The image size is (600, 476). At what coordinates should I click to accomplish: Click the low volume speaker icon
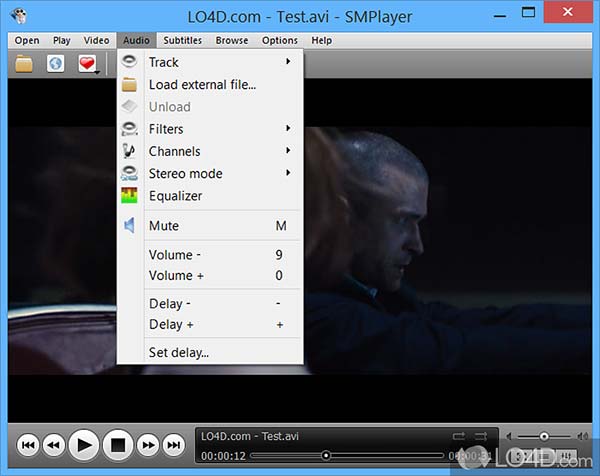[x=509, y=436]
